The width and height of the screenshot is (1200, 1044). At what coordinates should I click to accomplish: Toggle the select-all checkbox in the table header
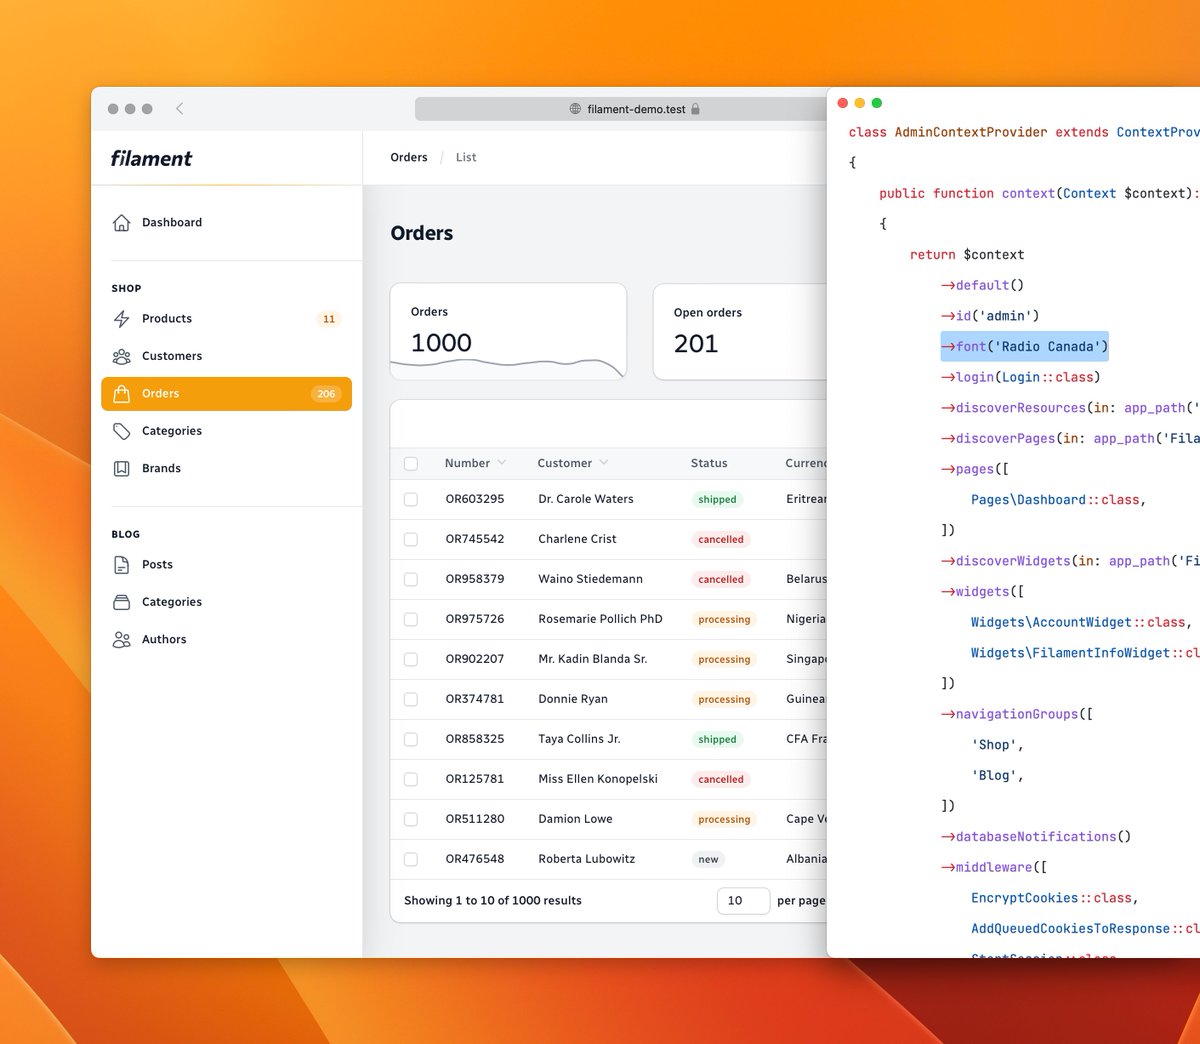pyautogui.click(x=411, y=463)
